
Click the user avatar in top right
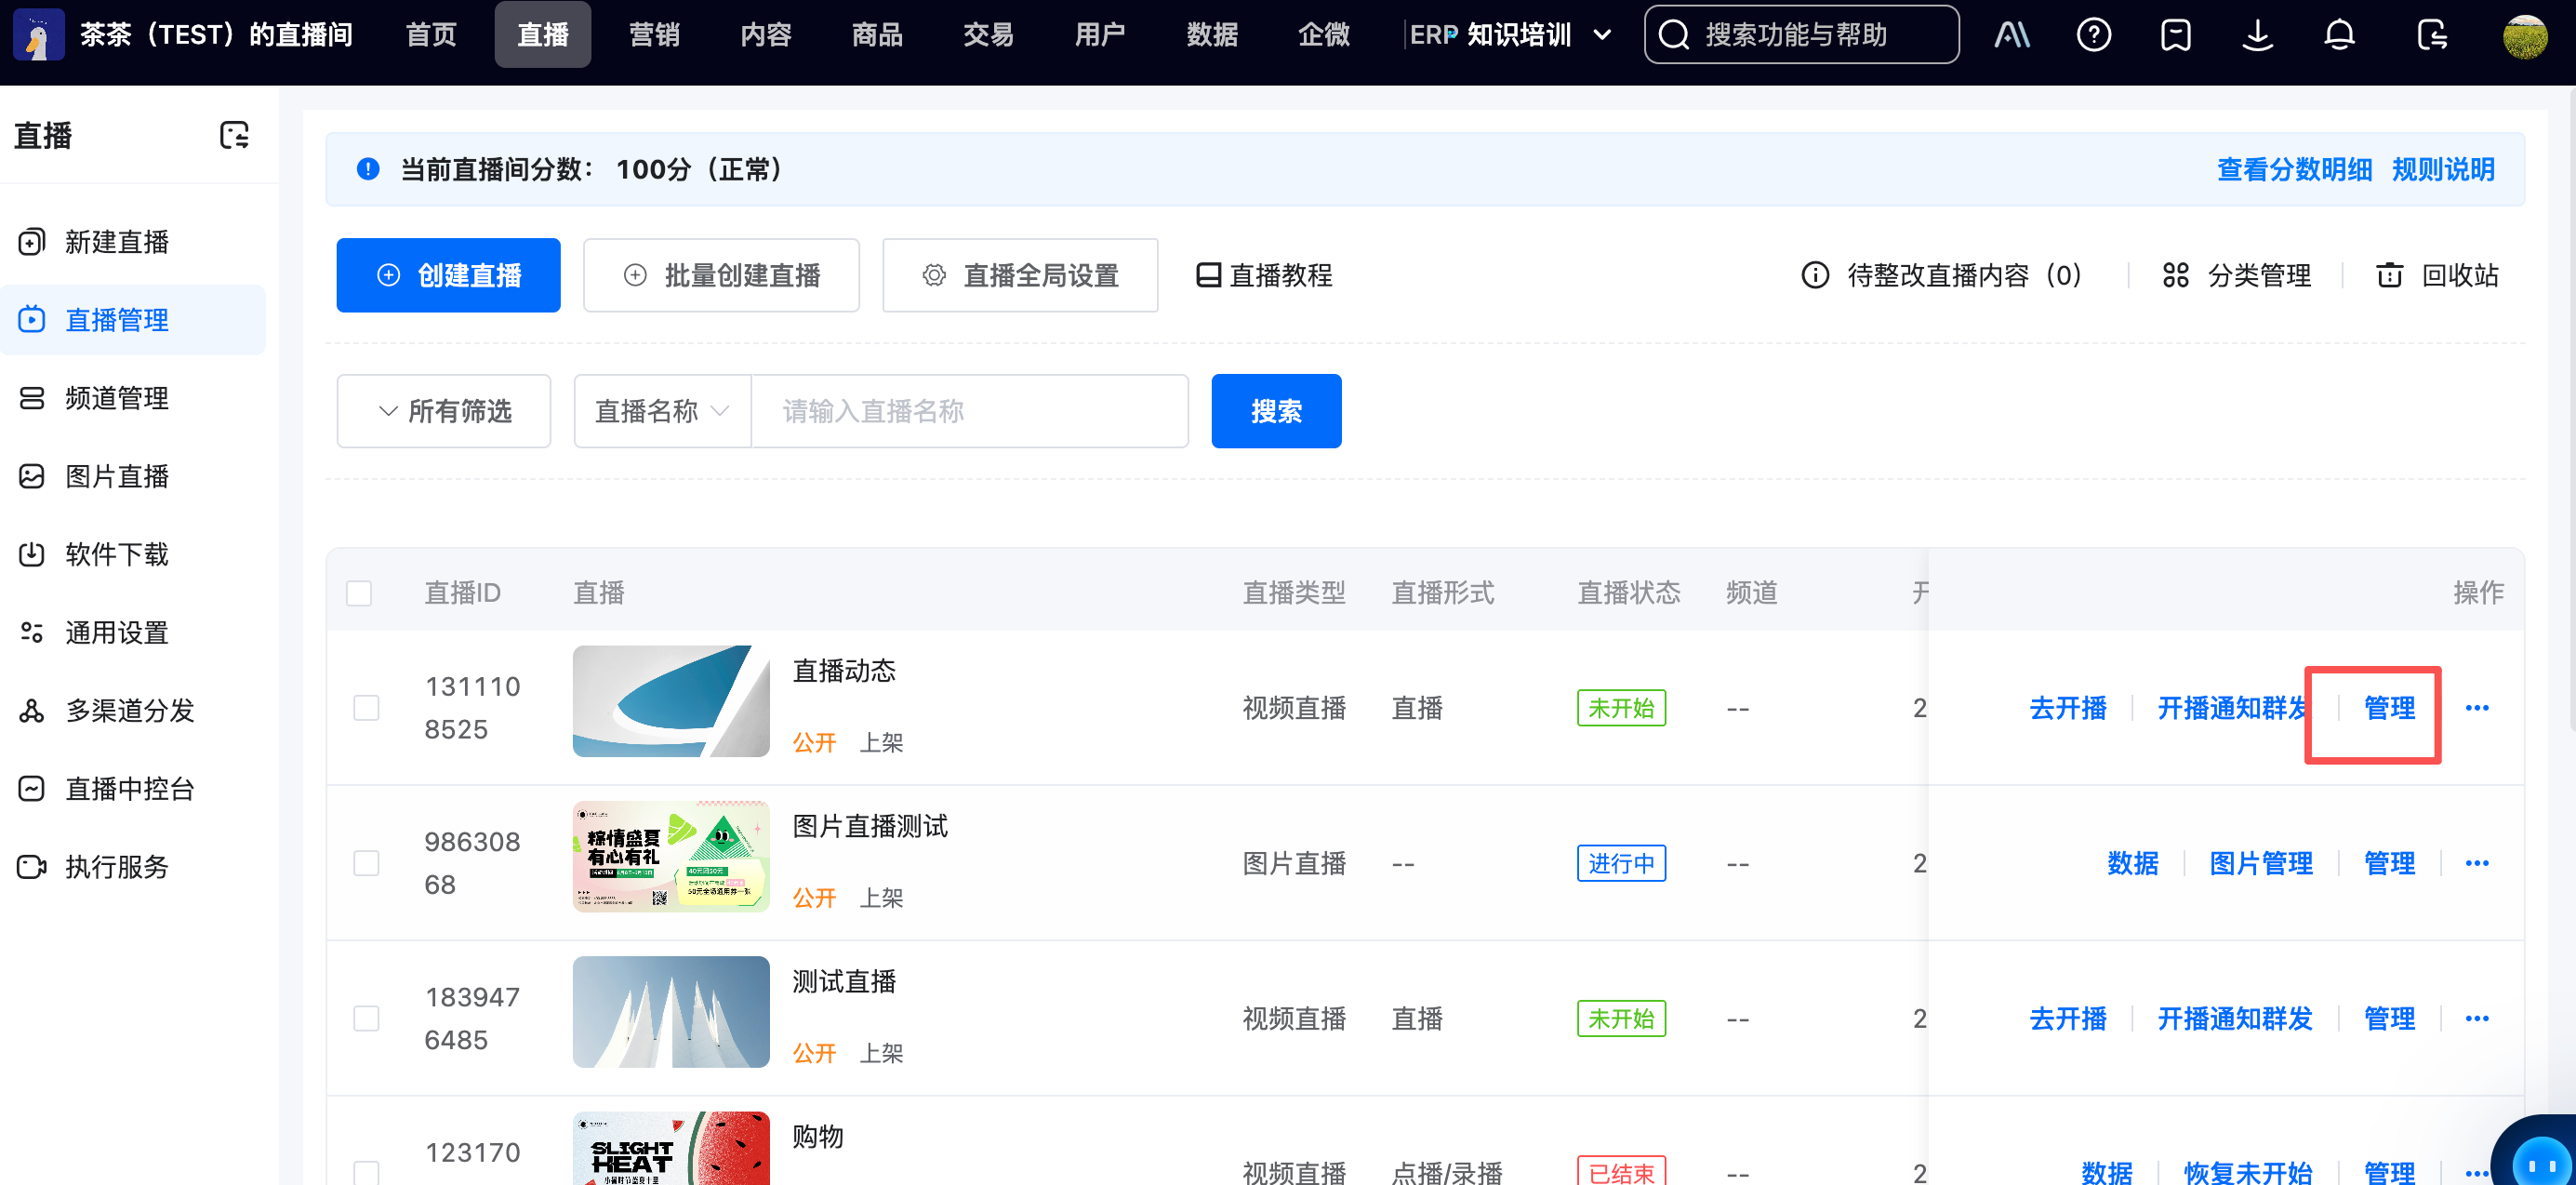(2524, 37)
